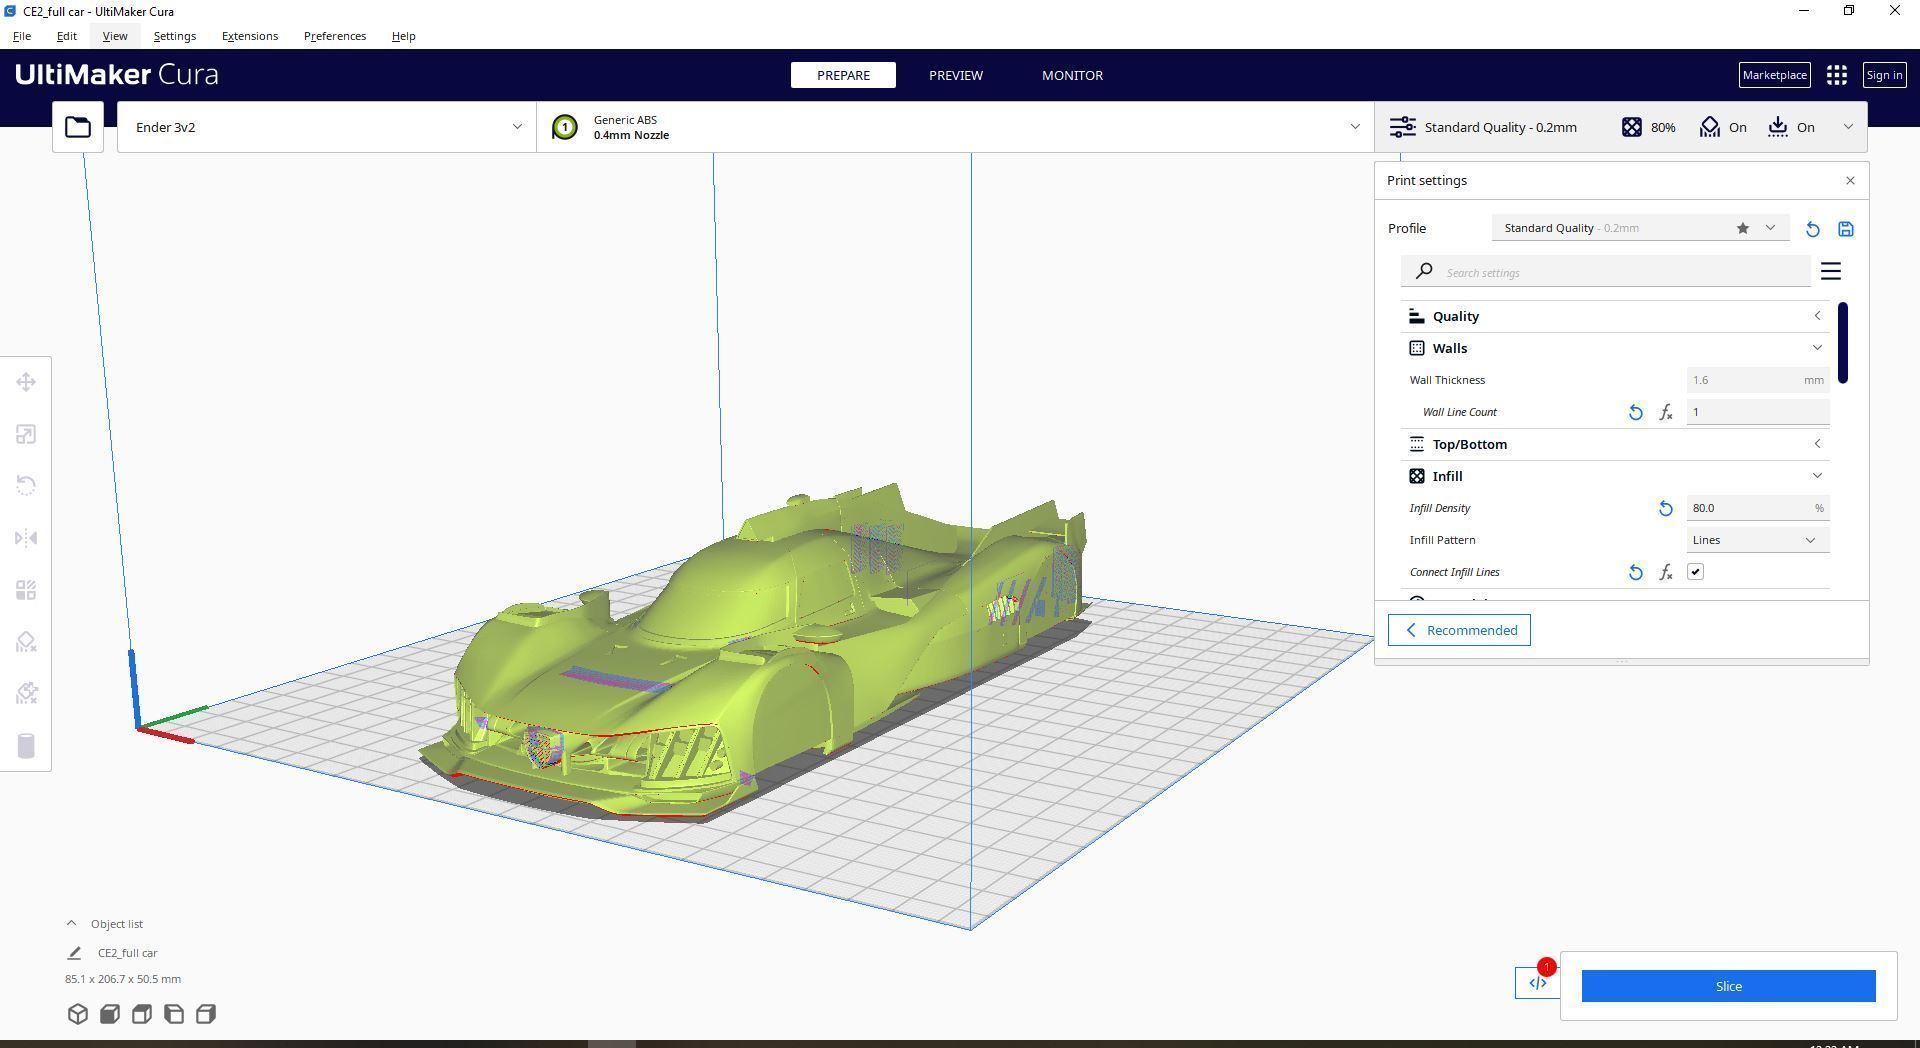Discard current profile changes
Screen dimensions: 1920x1048
click(x=1812, y=229)
